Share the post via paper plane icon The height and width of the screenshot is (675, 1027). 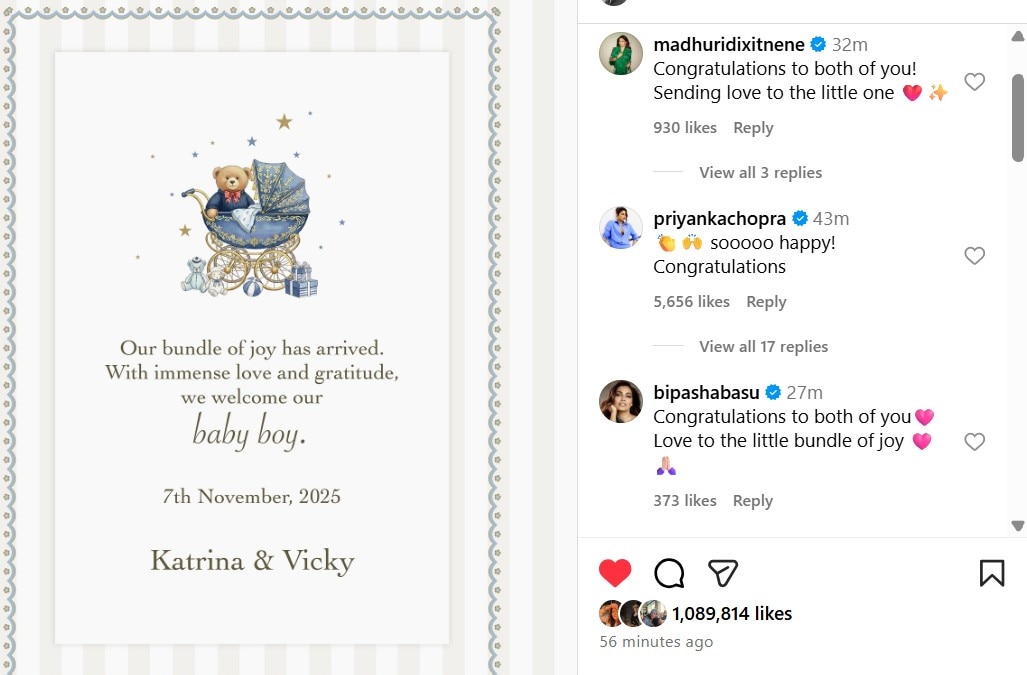point(722,573)
